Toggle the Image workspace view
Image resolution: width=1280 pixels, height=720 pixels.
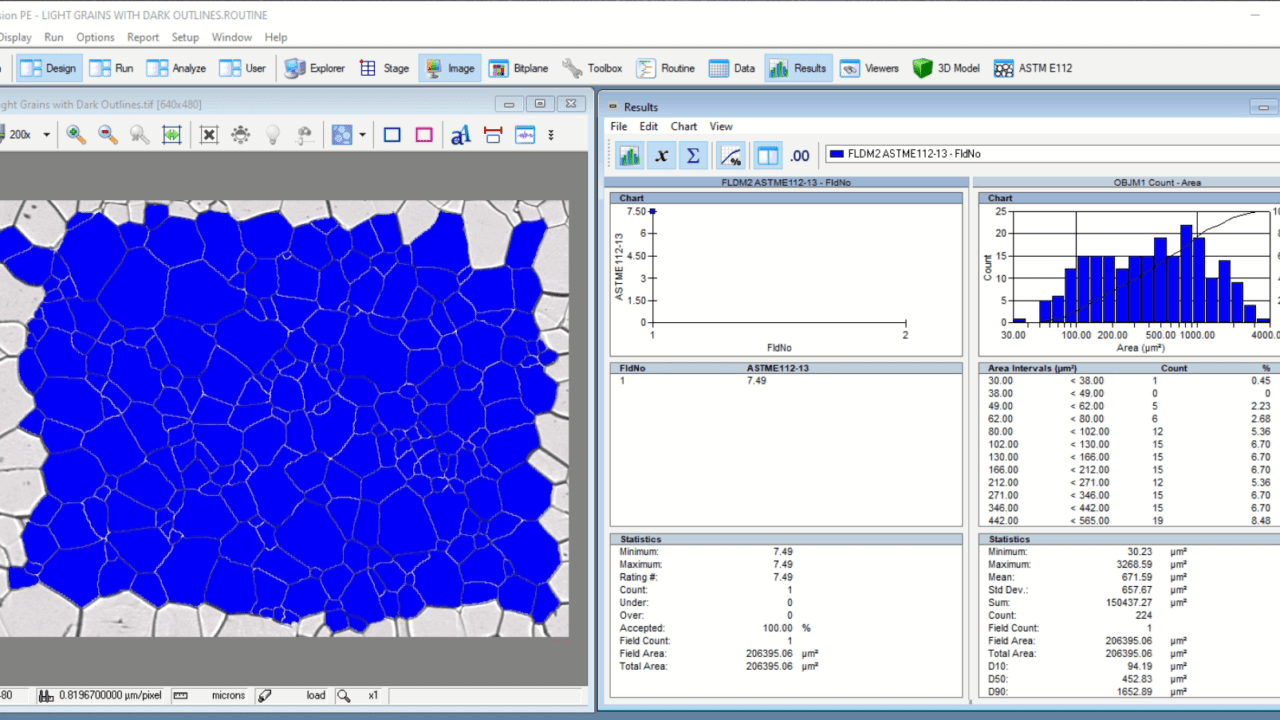tap(451, 67)
